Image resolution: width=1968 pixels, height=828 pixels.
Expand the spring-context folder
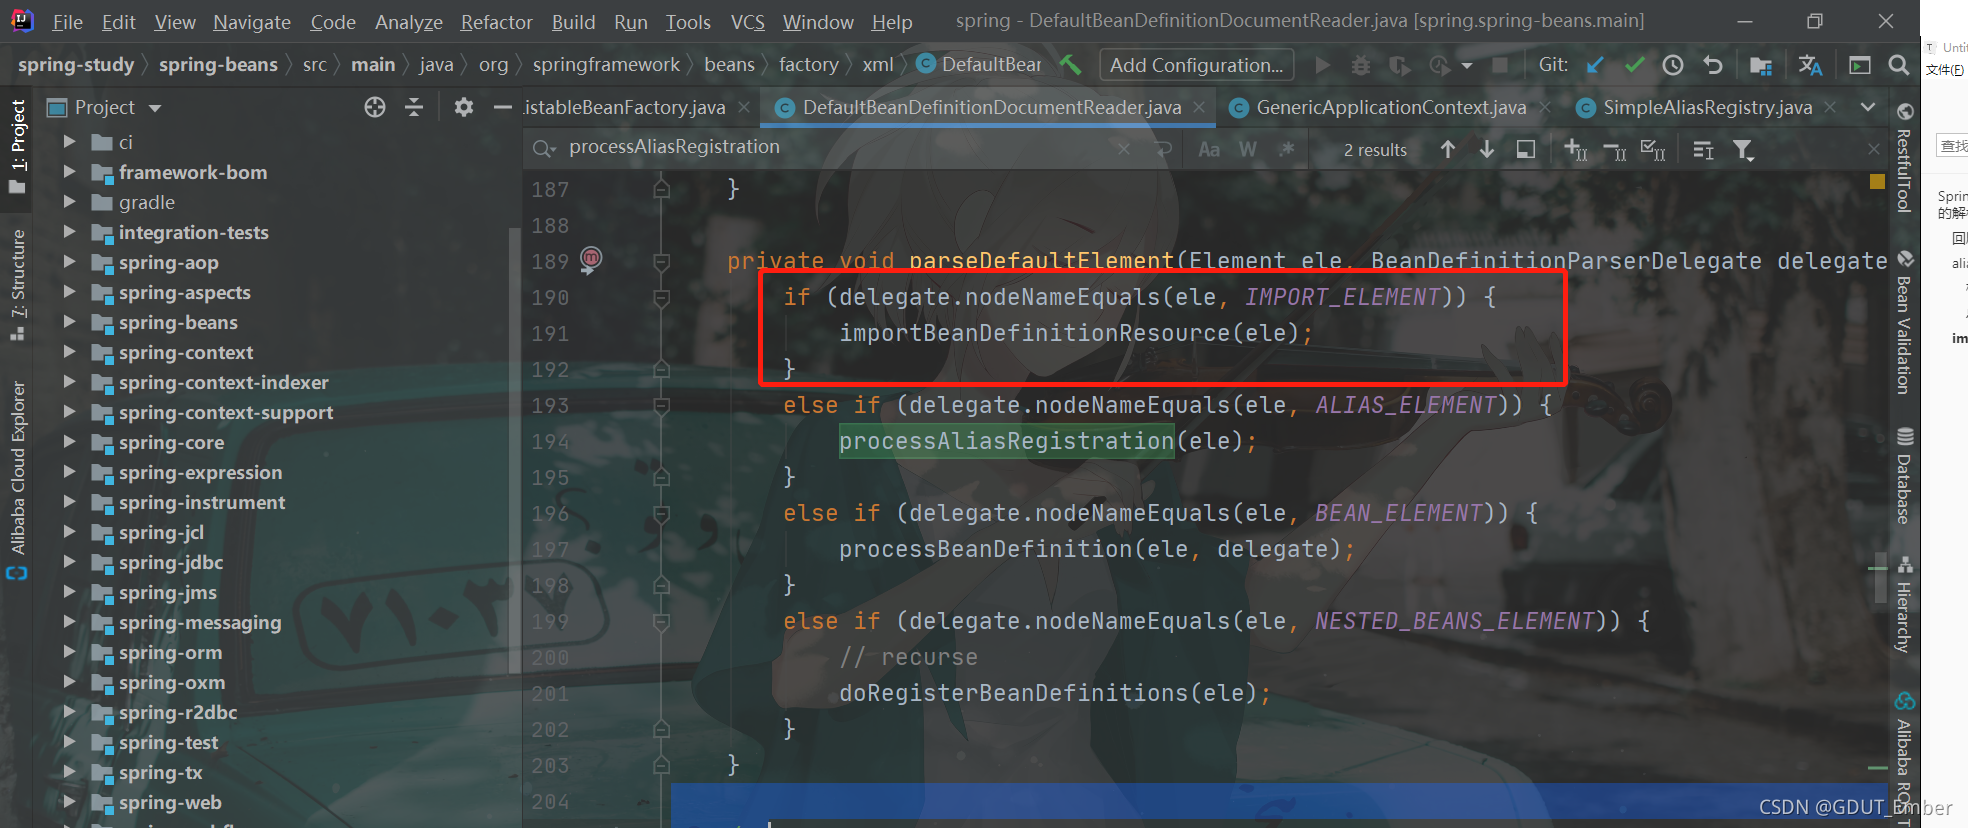(69, 352)
